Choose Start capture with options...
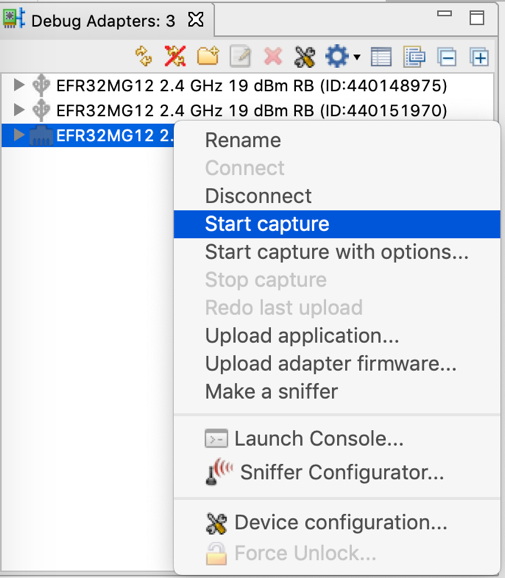The image size is (505, 578). click(x=337, y=252)
